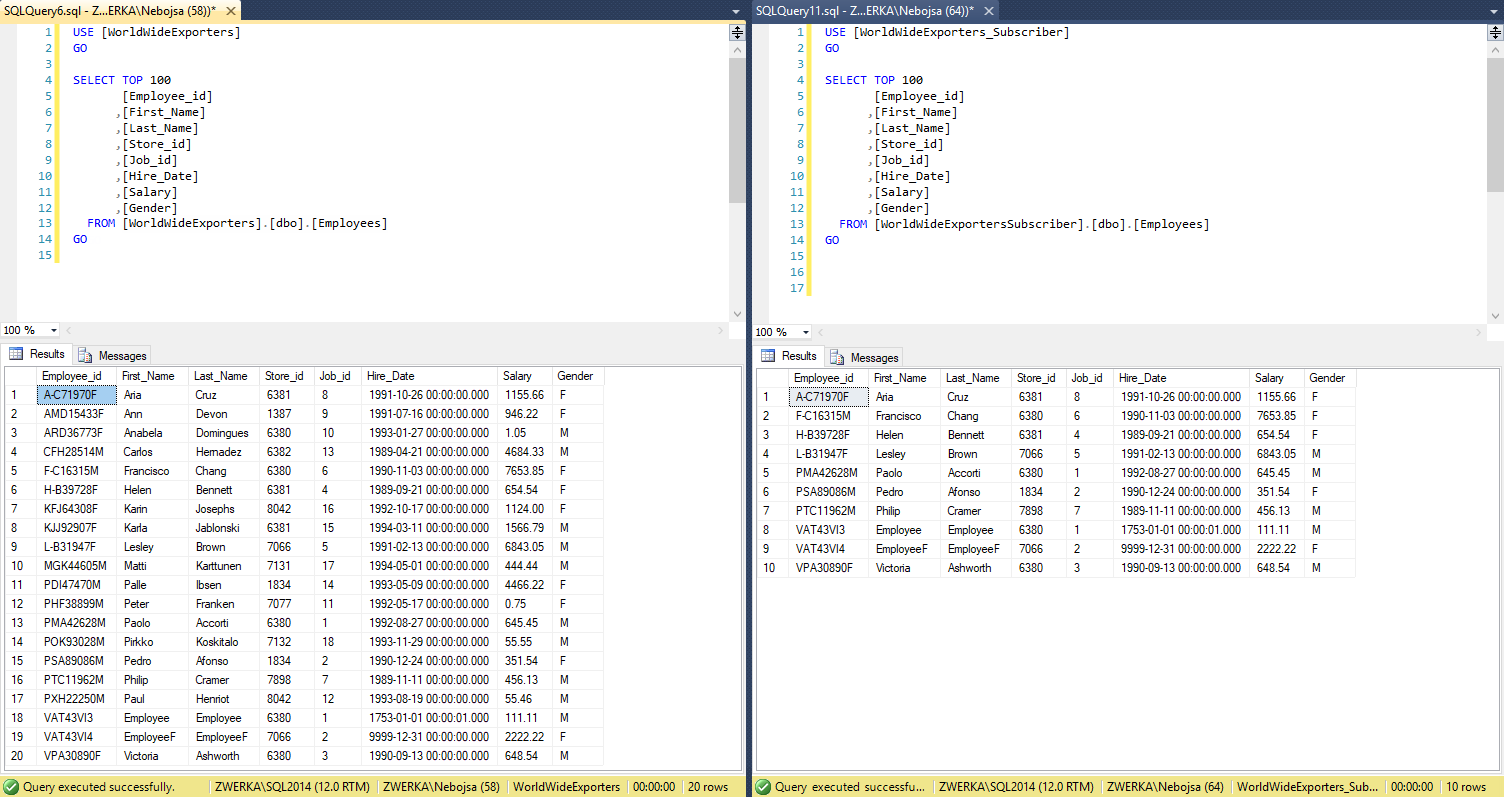The height and width of the screenshot is (797, 1504).
Task: Switch to Results tab in right query window
Action: point(789,356)
